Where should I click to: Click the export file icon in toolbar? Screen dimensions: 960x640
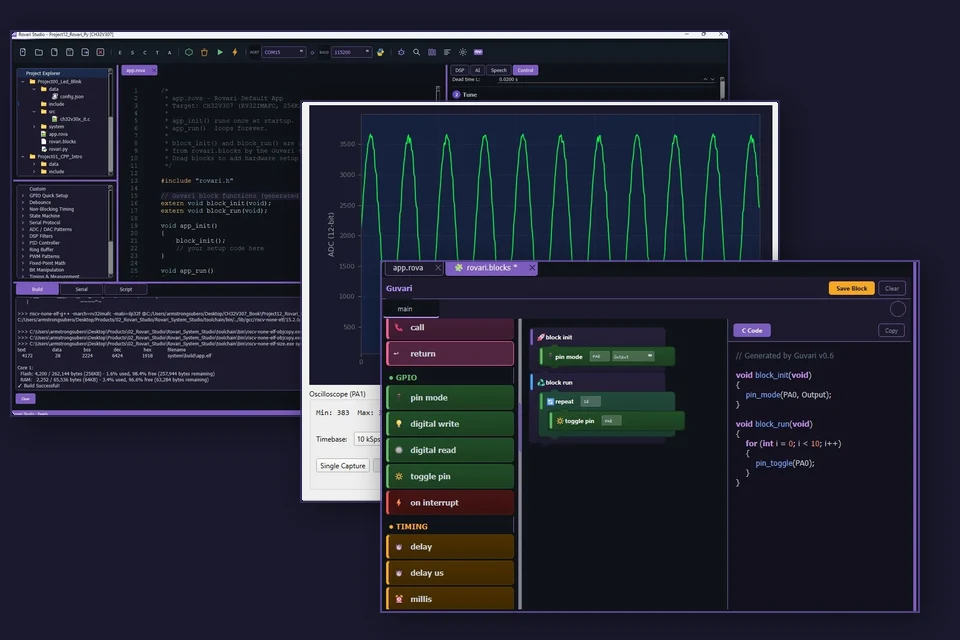85,53
